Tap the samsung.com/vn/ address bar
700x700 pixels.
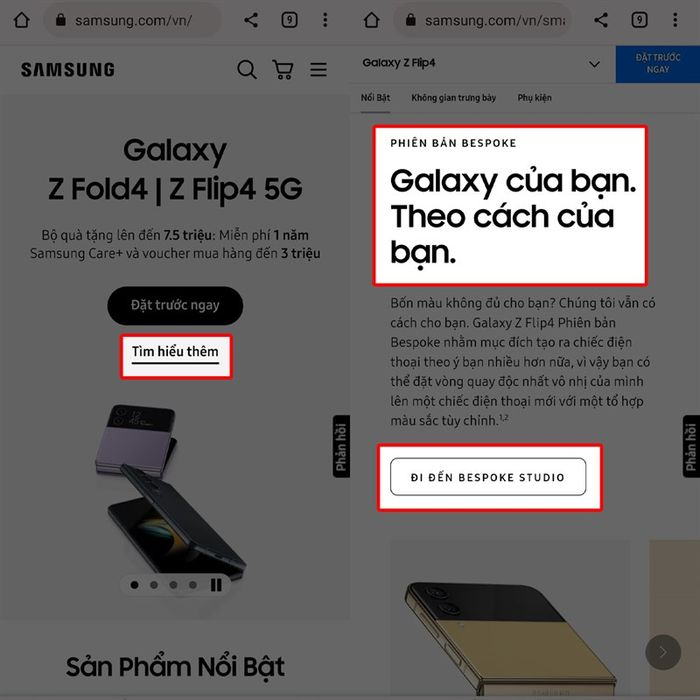133,20
